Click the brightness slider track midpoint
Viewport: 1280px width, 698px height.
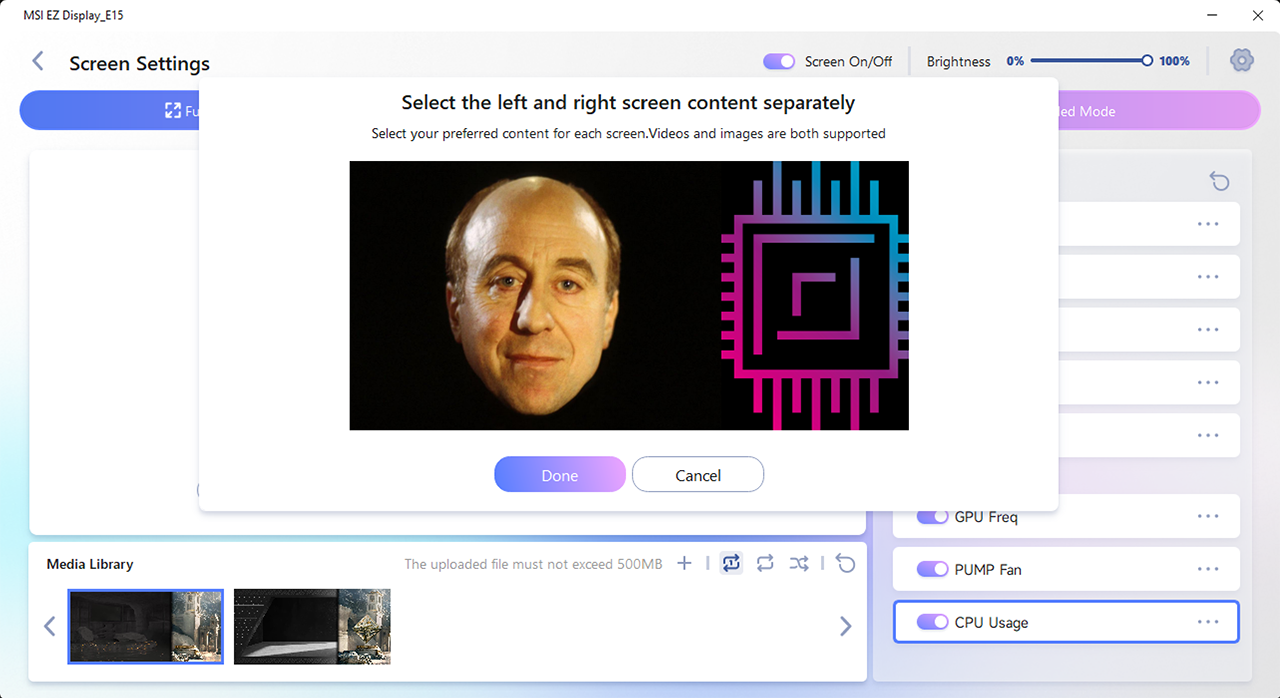[x=1090, y=61]
